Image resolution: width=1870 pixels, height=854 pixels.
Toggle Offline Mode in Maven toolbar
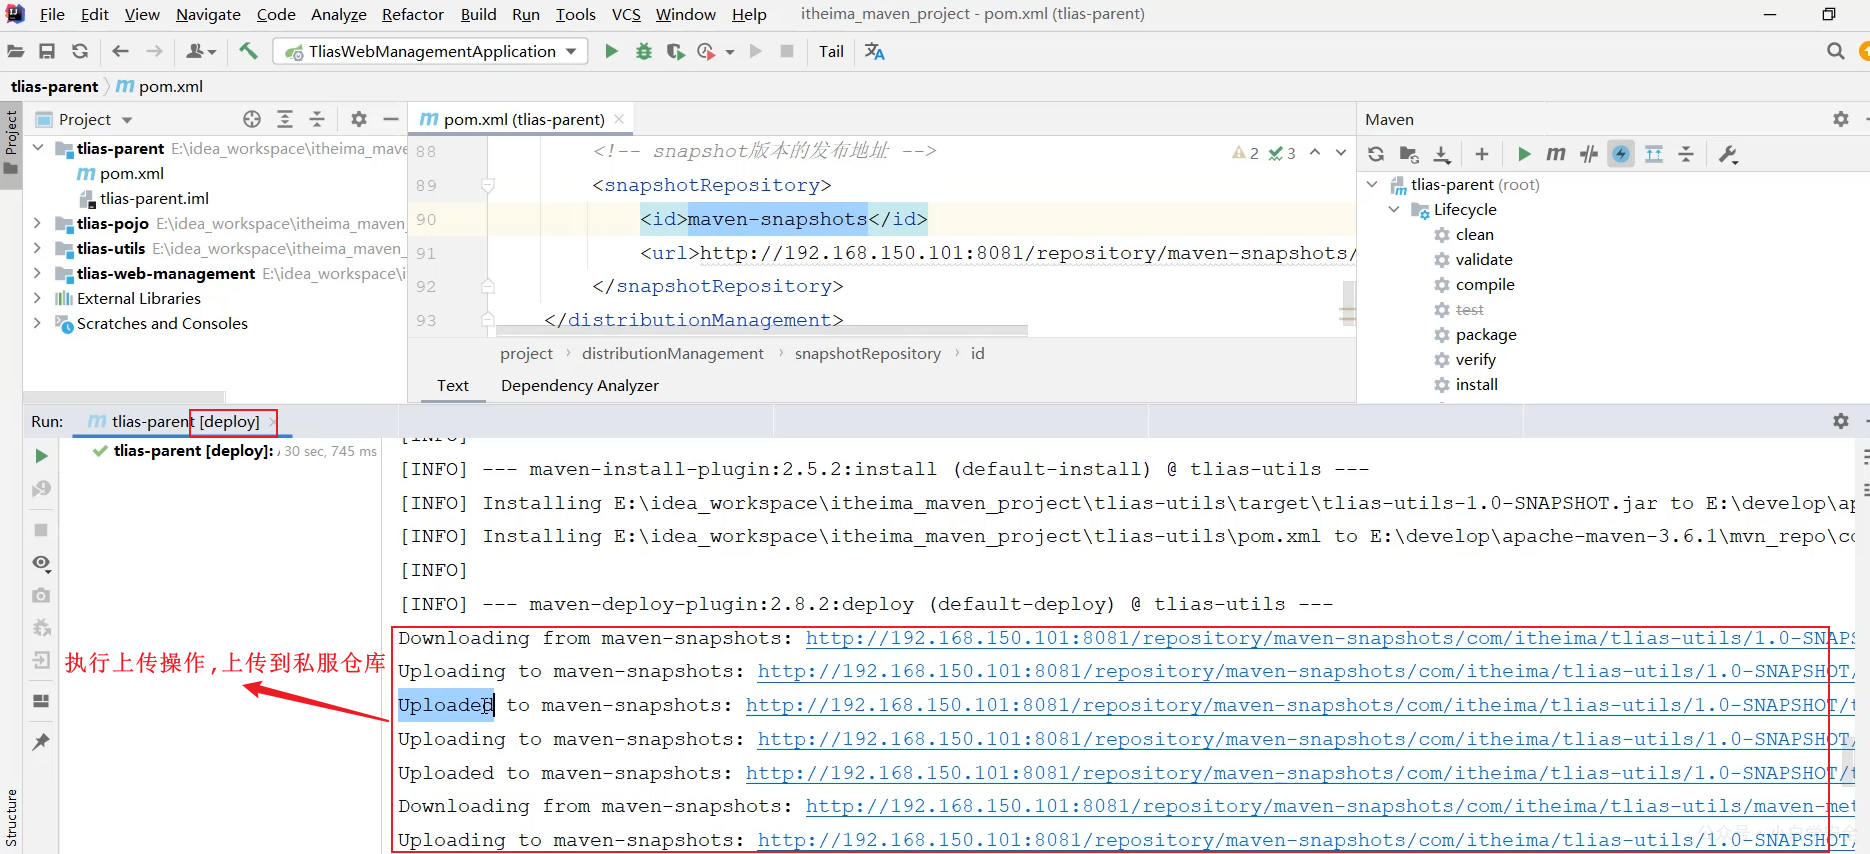(x=1589, y=154)
